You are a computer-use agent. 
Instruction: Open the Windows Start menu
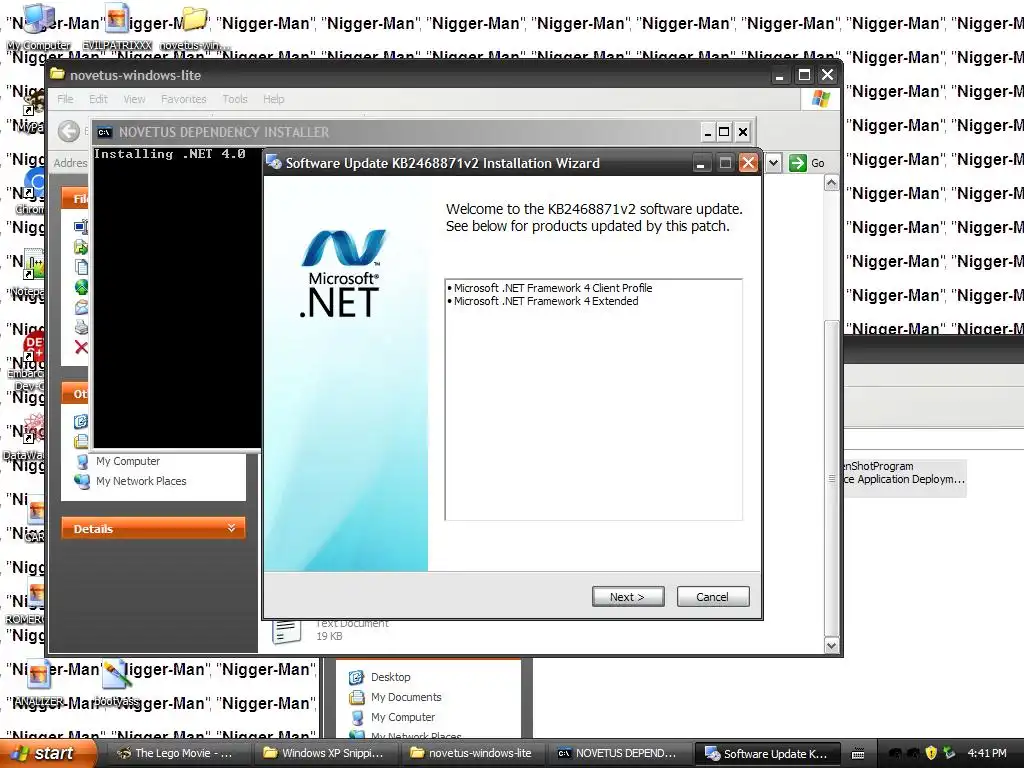click(47, 753)
